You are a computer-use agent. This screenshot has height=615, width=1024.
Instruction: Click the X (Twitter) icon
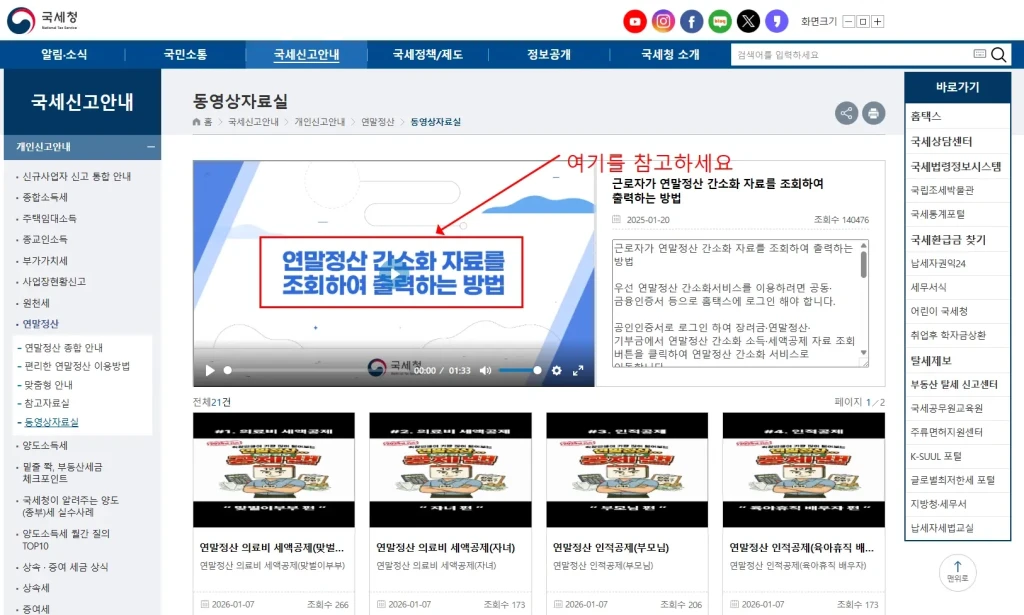click(x=748, y=21)
